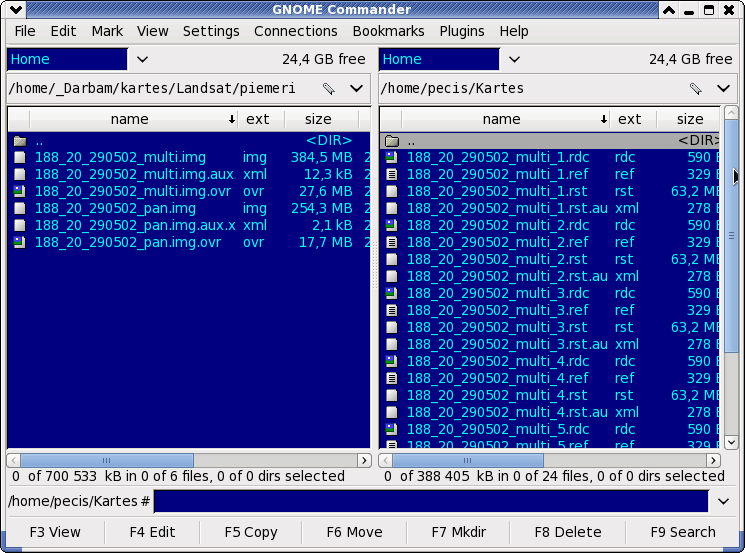Click left panel horizontal scroll right arrow
Screen dimensions: 745x553
point(364,460)
